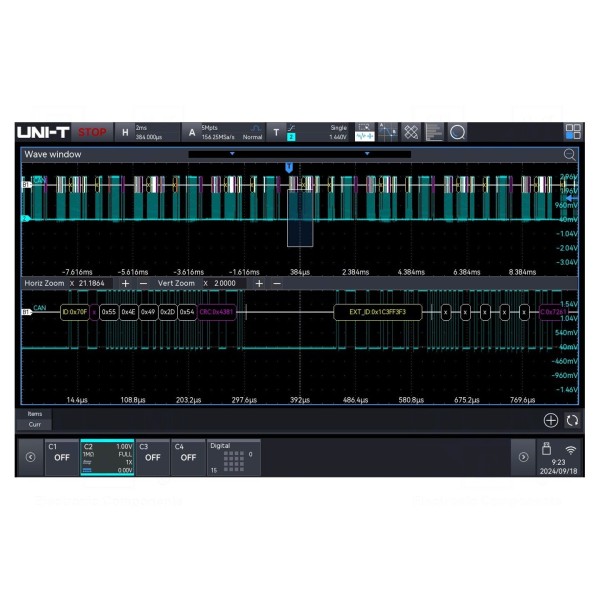
Task: Click the refresh icon beside add button
Action: click(573, 421)
